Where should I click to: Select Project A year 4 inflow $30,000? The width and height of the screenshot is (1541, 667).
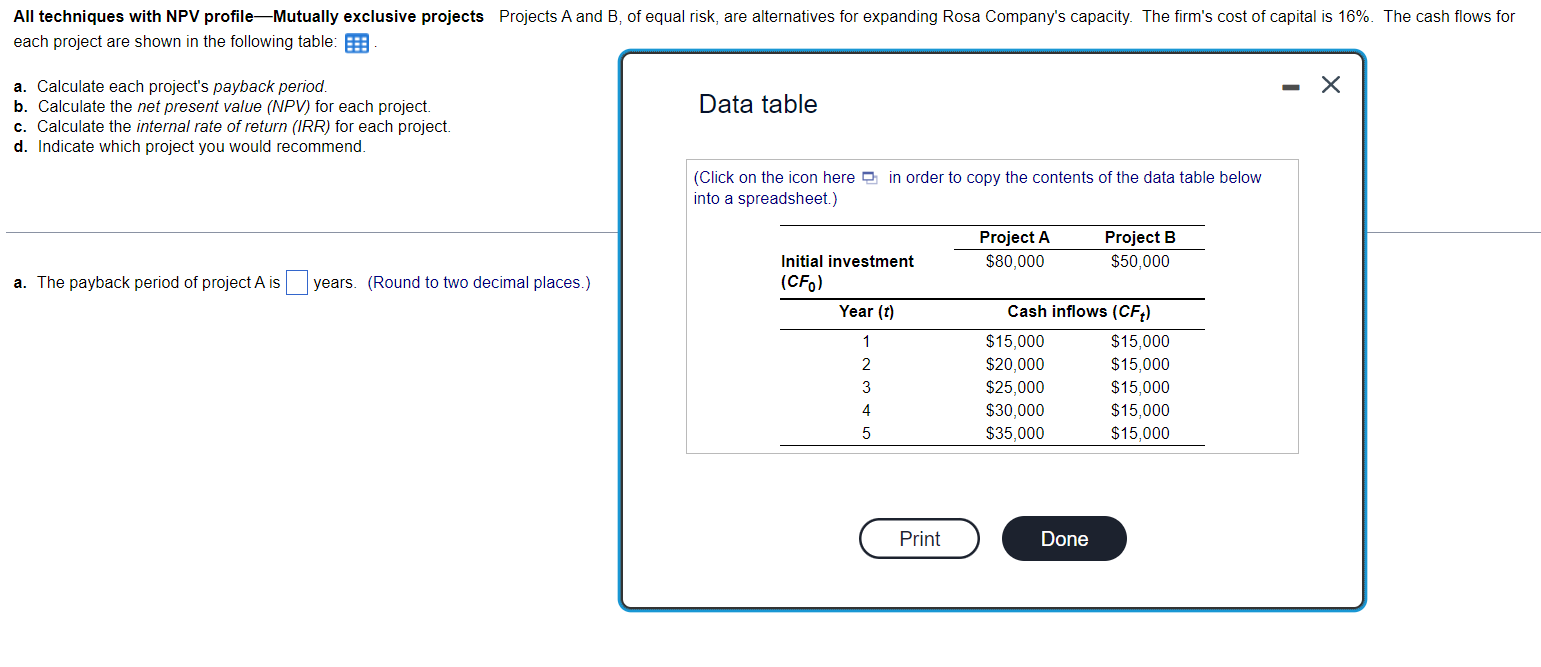pyautogui.click(x=1014, y=410)
